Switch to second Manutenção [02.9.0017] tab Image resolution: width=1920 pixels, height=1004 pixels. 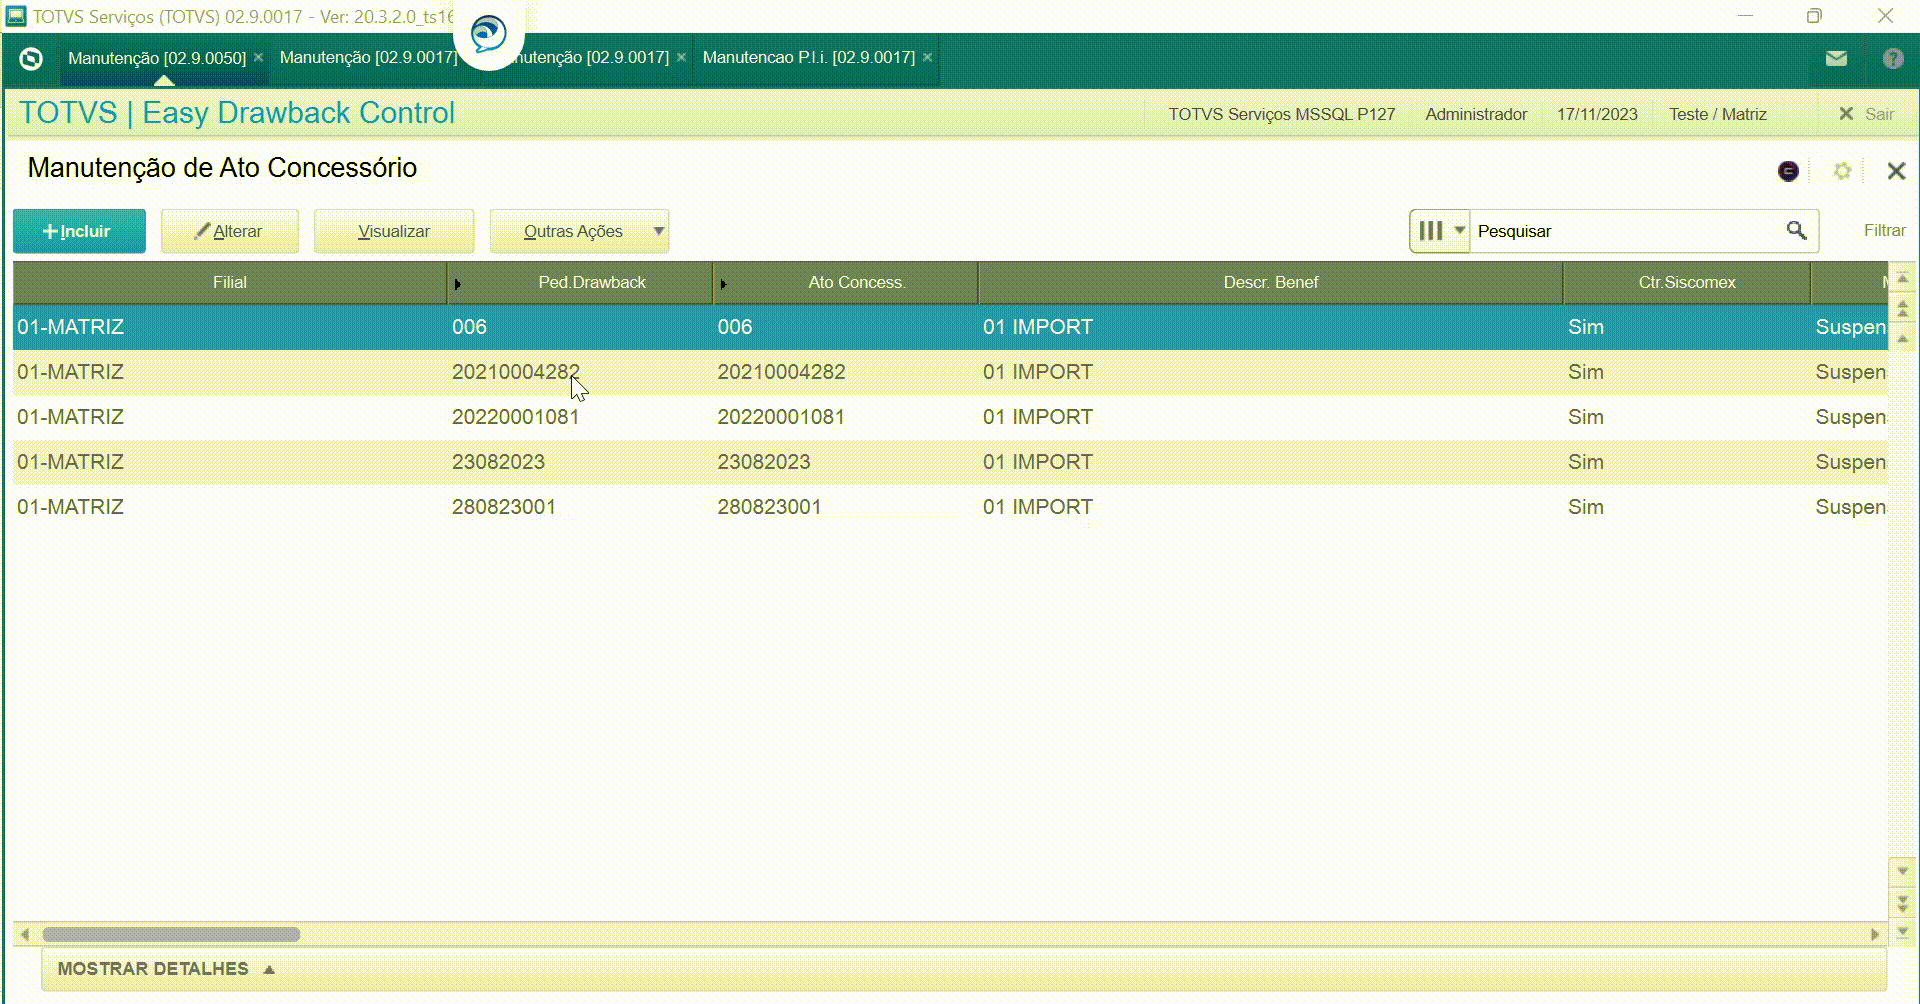[x=368, y=57]
